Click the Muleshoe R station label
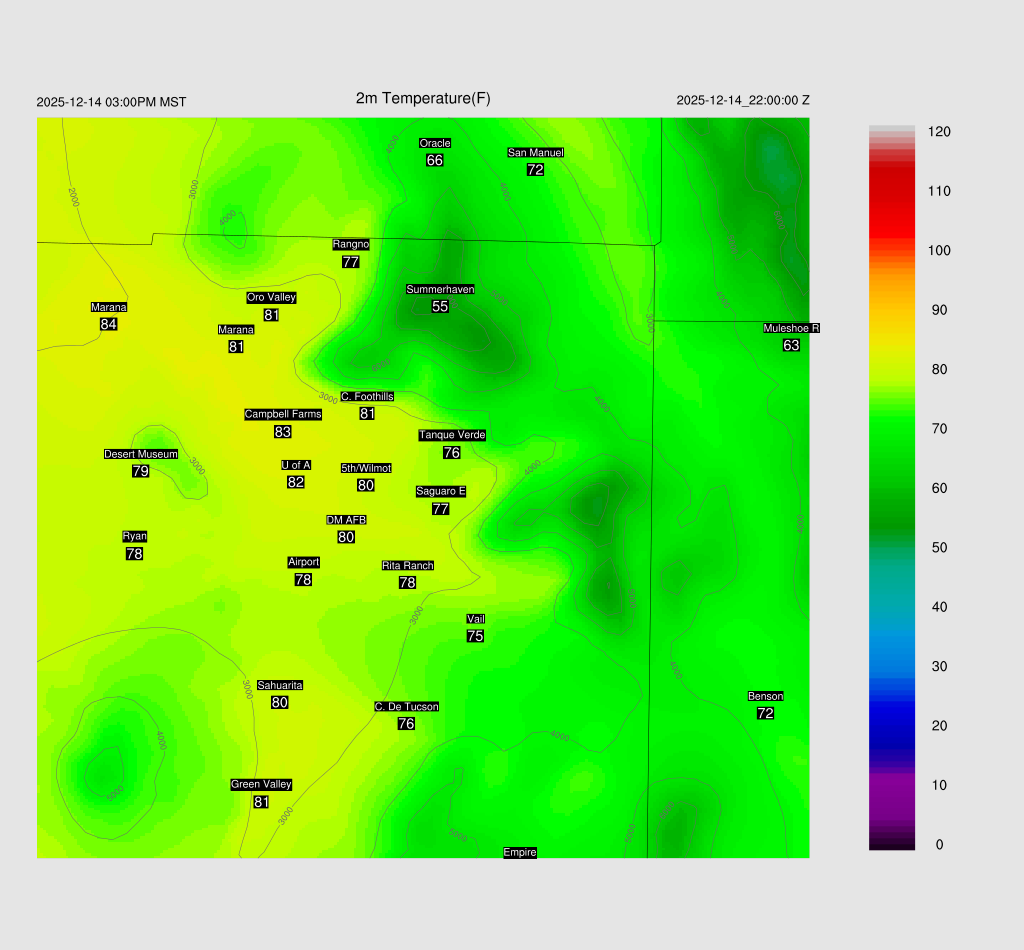Screen dimensions: 1024x950 (791, 328)
